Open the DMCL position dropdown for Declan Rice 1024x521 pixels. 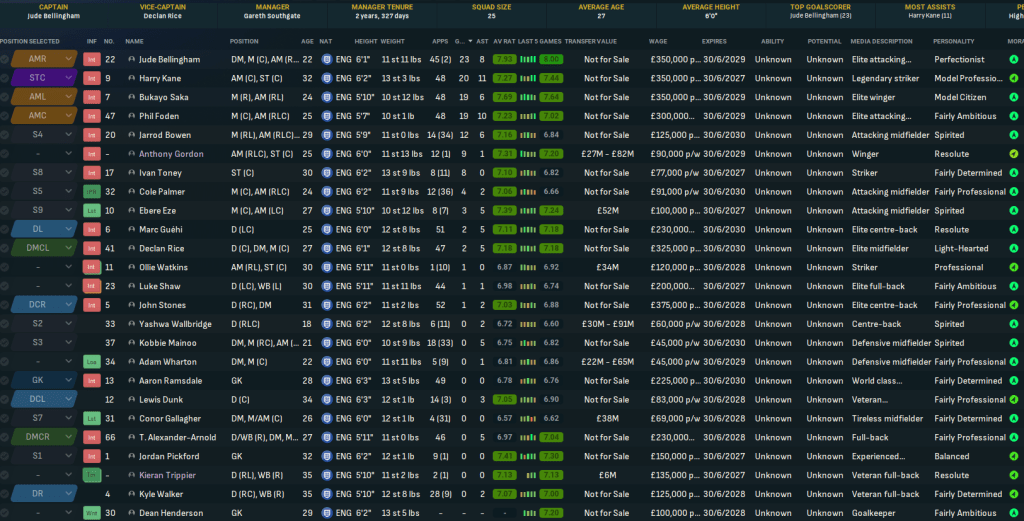68,248
